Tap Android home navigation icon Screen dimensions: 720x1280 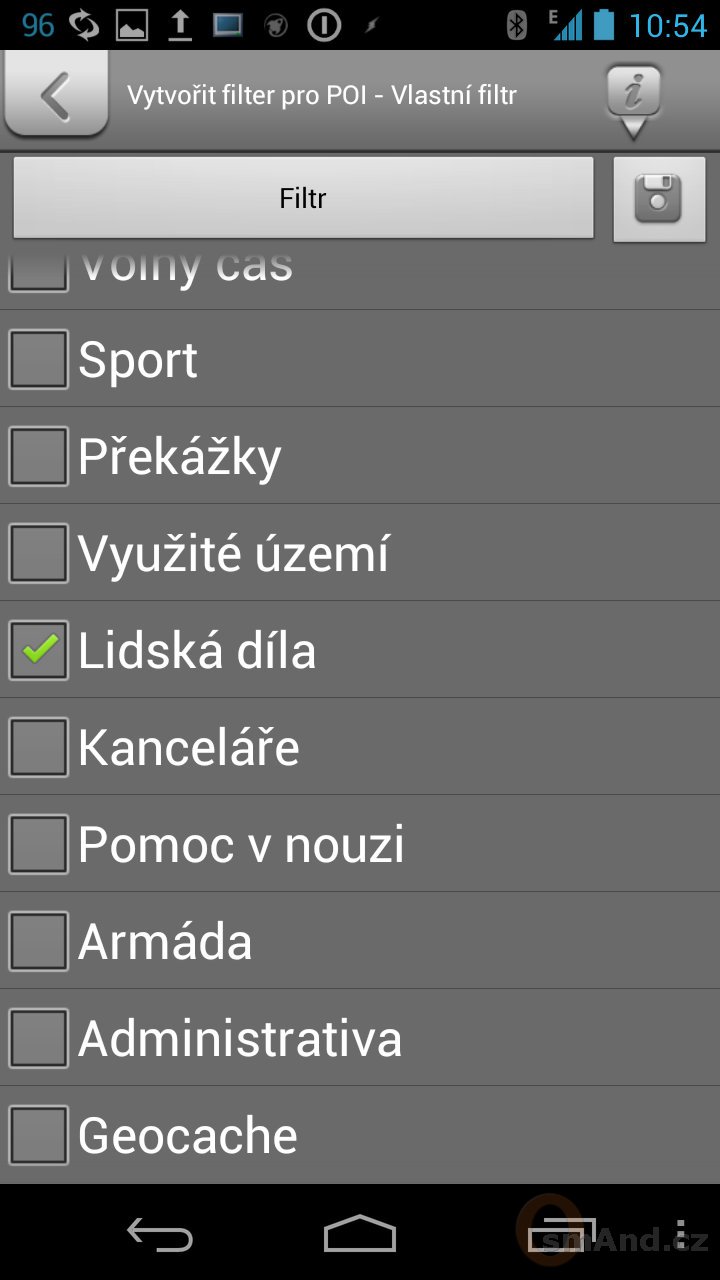coord(360,1234)
